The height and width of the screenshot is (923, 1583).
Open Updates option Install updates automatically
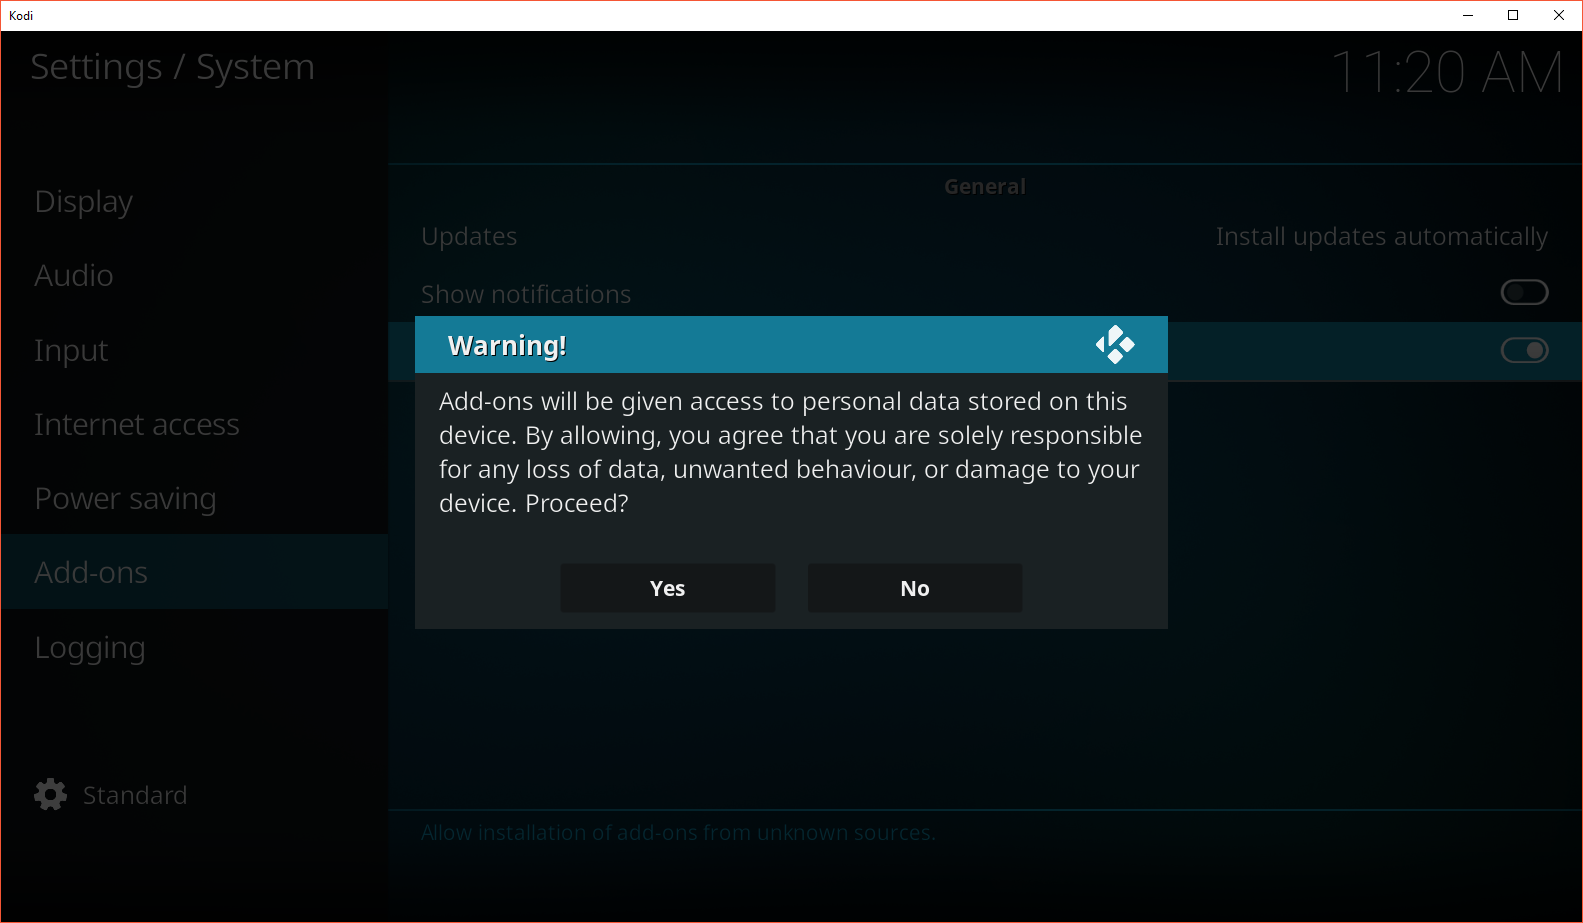coord(1381,237)
